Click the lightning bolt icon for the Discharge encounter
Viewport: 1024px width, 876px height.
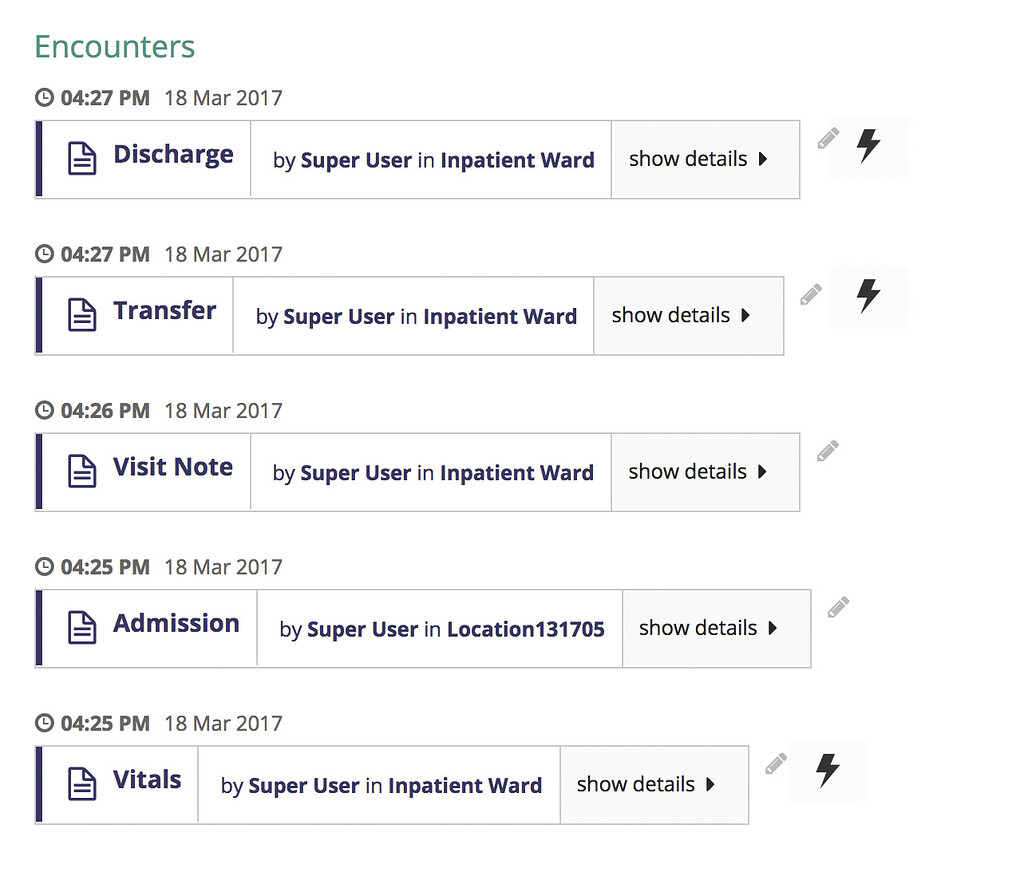click(866, 145)
